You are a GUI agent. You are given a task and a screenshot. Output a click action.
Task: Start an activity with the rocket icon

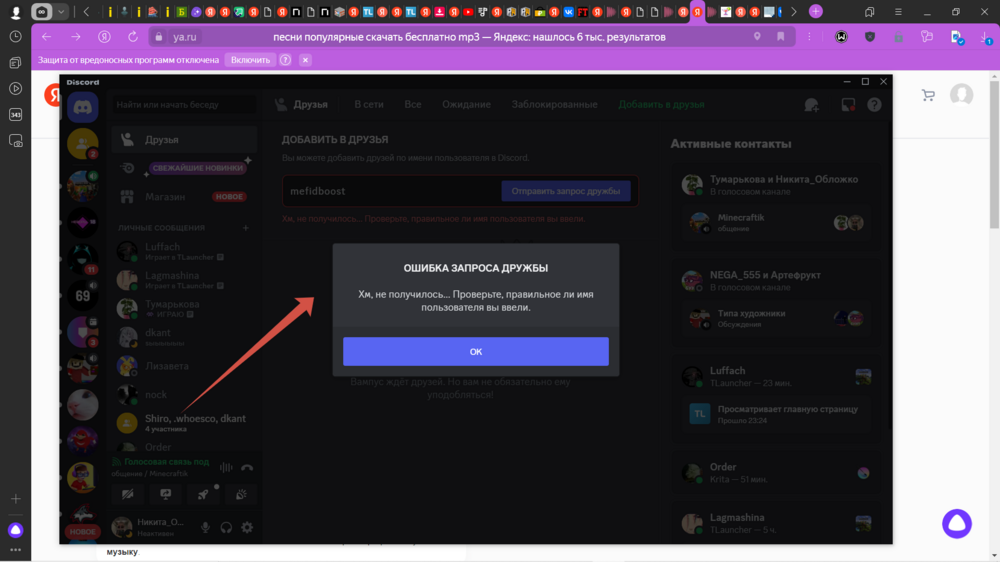pyautogui.click(x=203, y=494)
